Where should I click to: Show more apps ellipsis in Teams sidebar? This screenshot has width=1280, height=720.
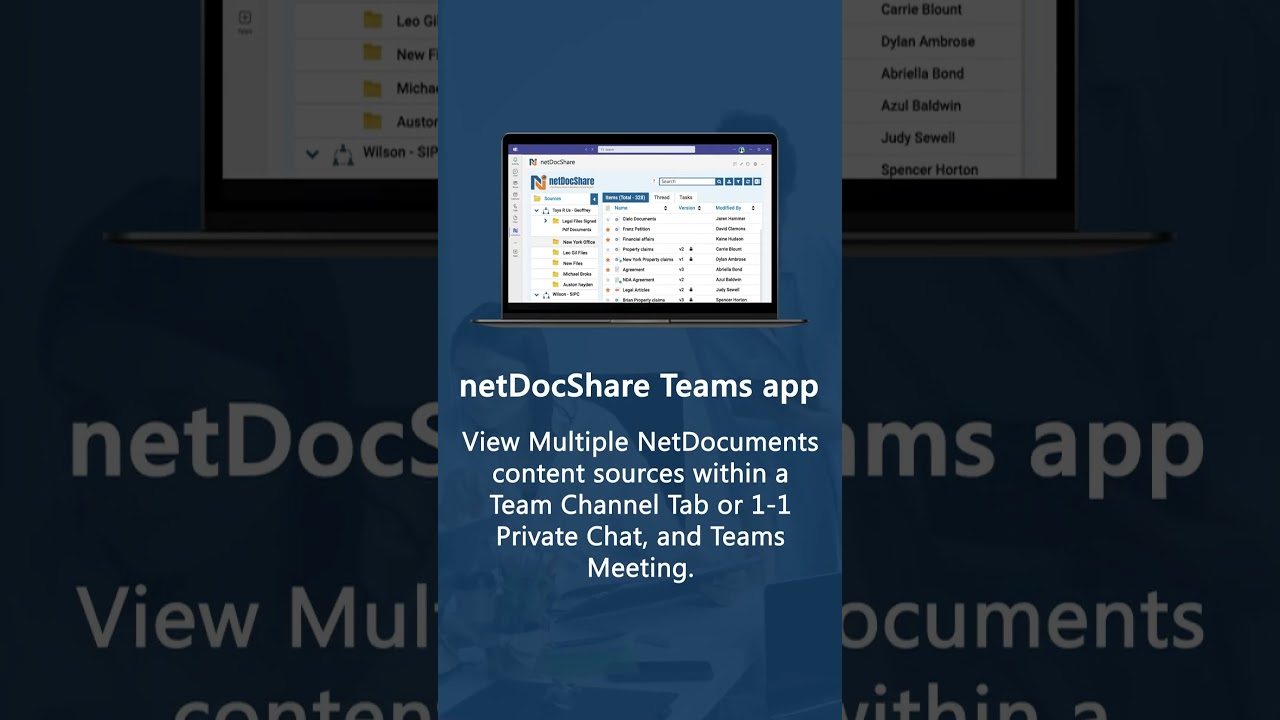point(515,243)
